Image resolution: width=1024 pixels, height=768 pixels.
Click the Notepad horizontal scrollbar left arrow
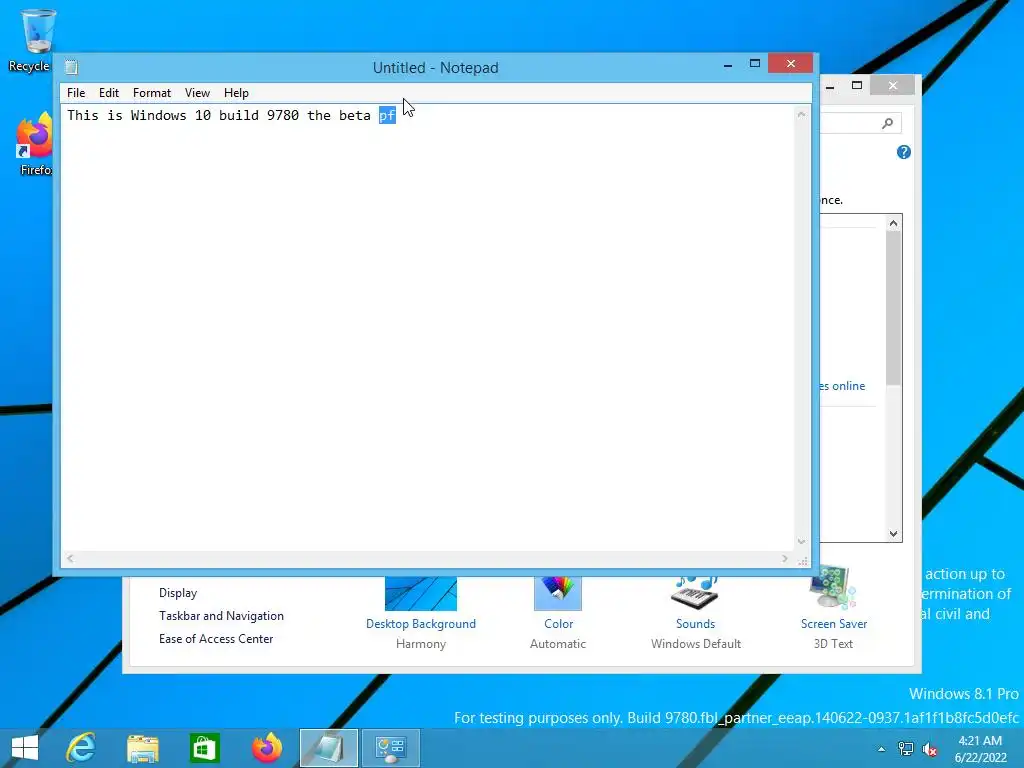click(70, 558)
